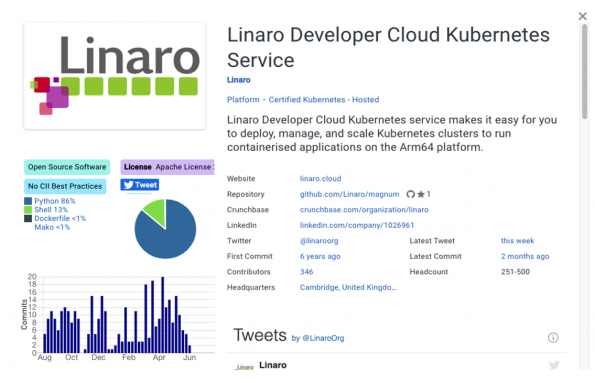Open the @LinaroOrg link in Tweets header

pos(323,338)
